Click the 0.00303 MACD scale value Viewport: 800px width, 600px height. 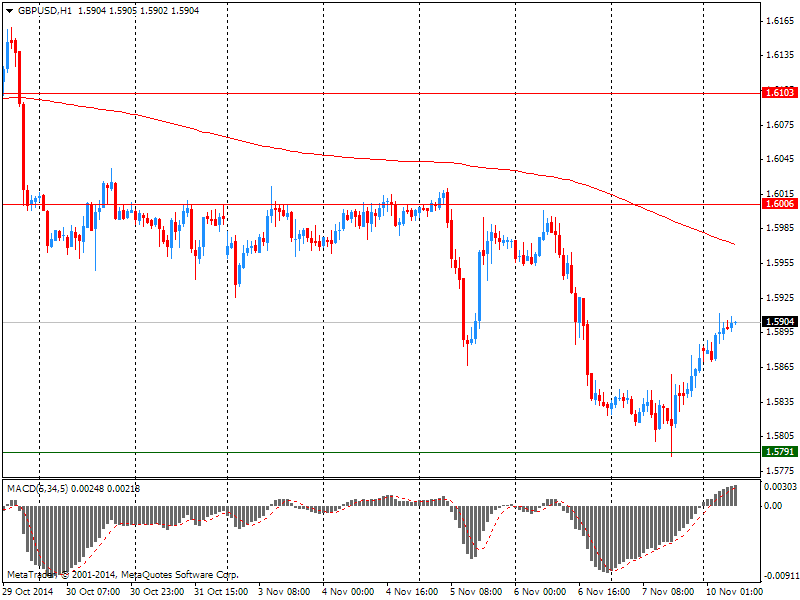pos(780,487)
